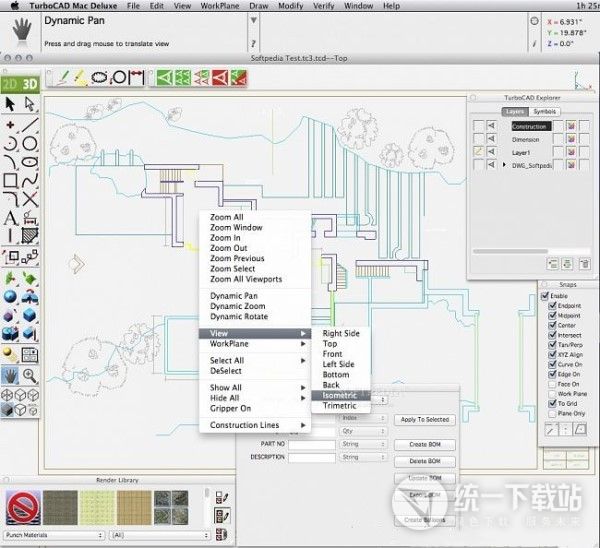Select the Dynamic Pan hand tool
Screen dimensions: 600x548
tap(10, 376)
